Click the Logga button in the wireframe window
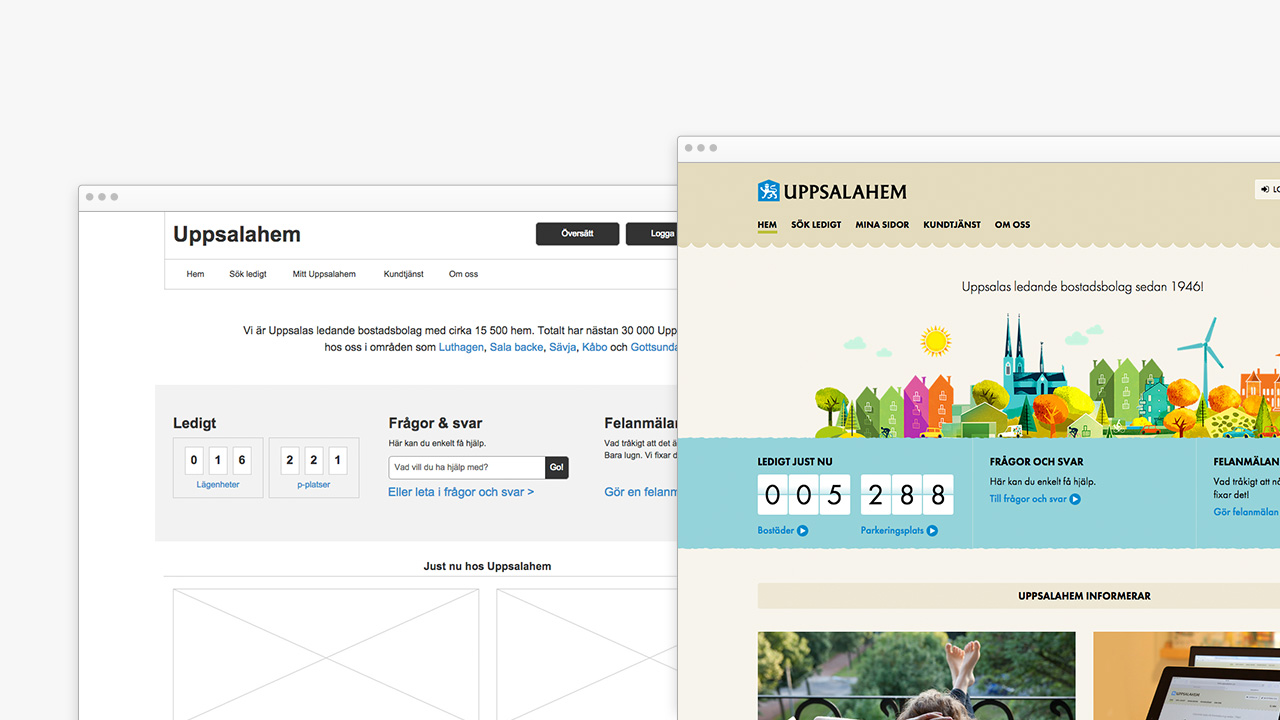This screenshot has height=720, width=1280. coord(652,234)
